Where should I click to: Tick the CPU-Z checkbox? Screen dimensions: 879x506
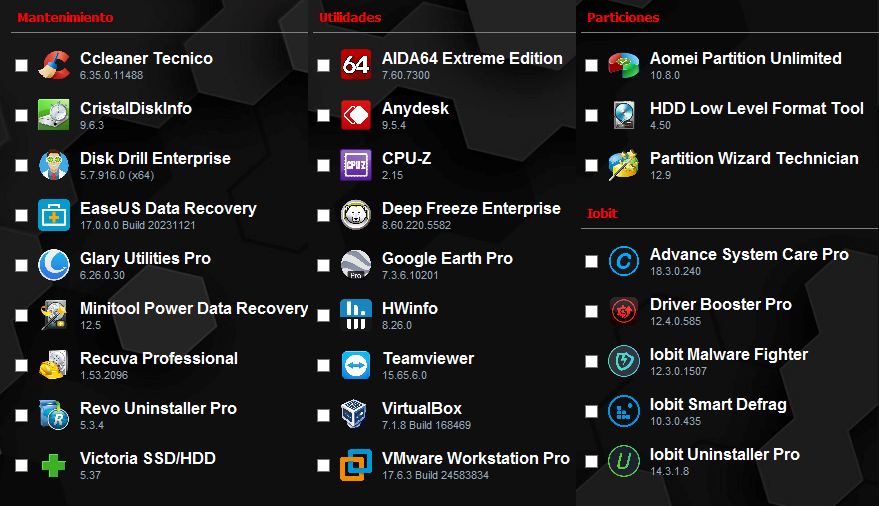point(323,165)
